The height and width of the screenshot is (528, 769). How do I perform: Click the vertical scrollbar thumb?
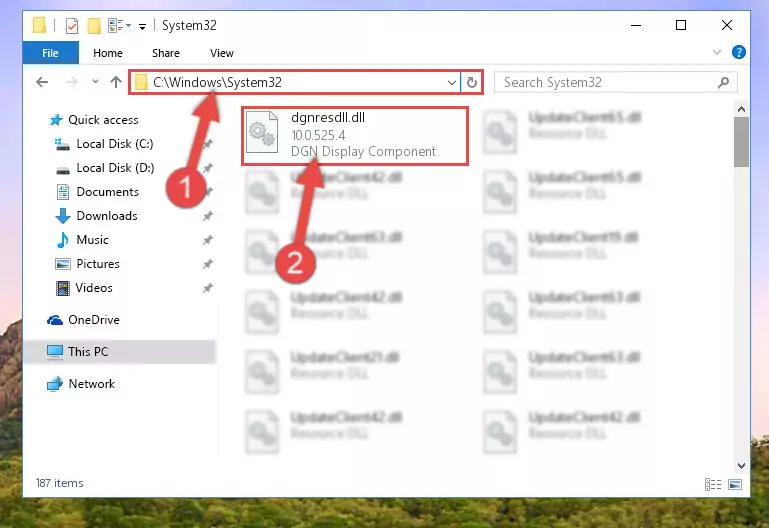pos(741,142)
